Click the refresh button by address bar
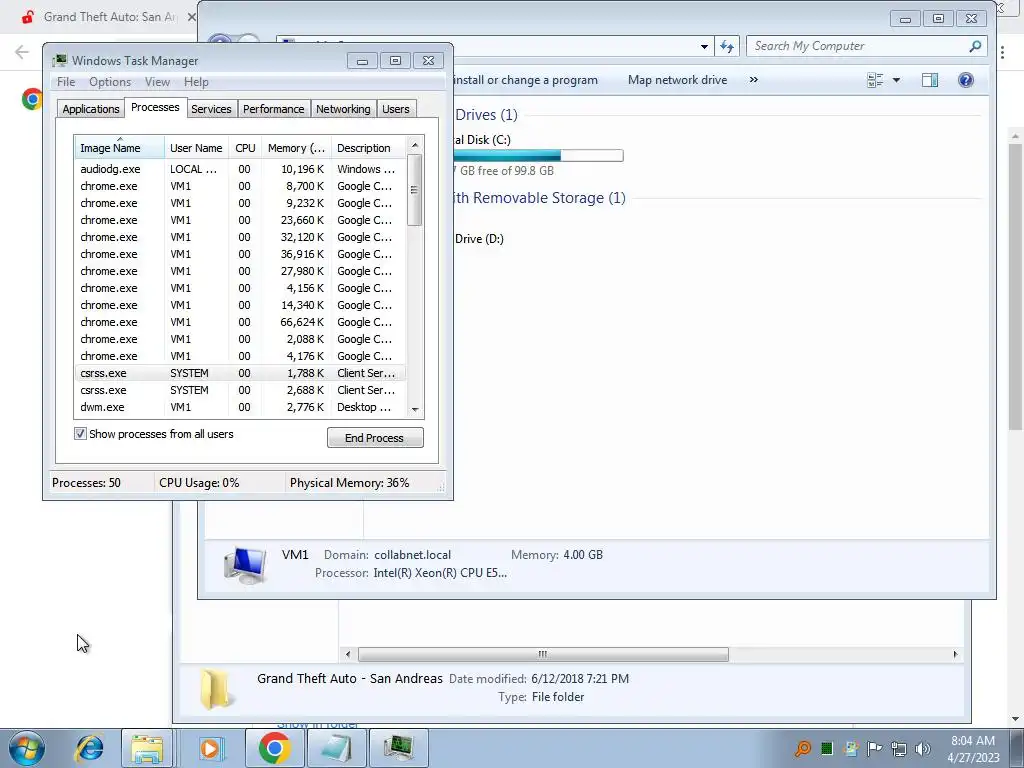This screenshot has width=1024, height=768. pos(727,46)
